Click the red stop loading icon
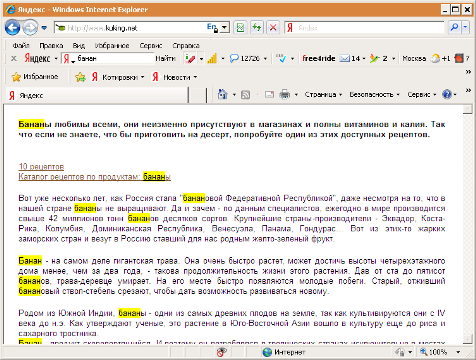The height and width of the screenshot is (360, 476). (x=273, y=28)
